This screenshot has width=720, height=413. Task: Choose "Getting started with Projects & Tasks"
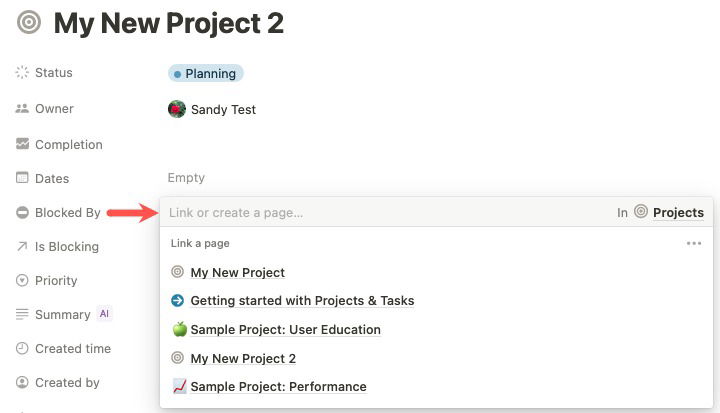coord(301,300)
